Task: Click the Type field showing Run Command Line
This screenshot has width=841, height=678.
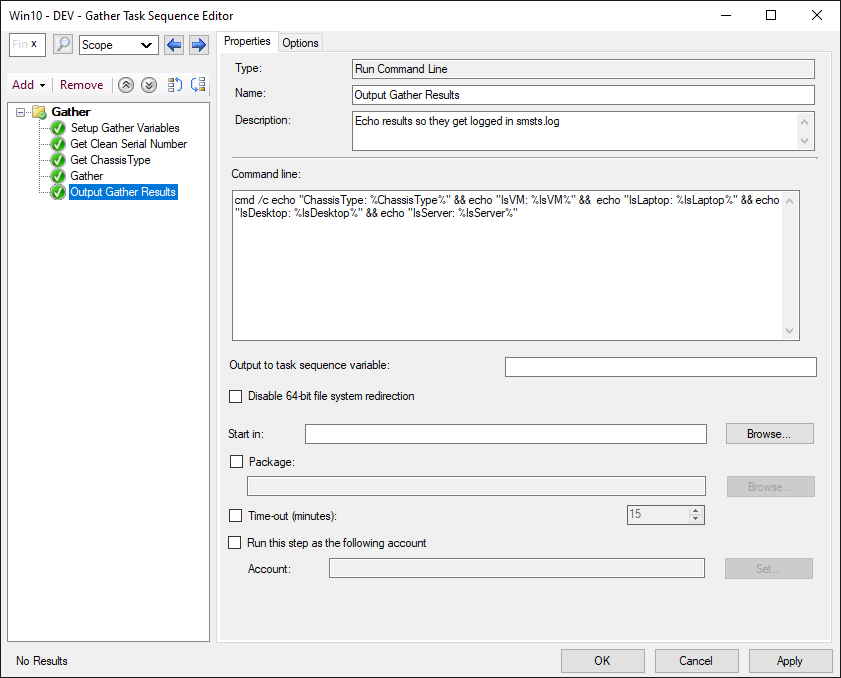Action: [583, 69]
